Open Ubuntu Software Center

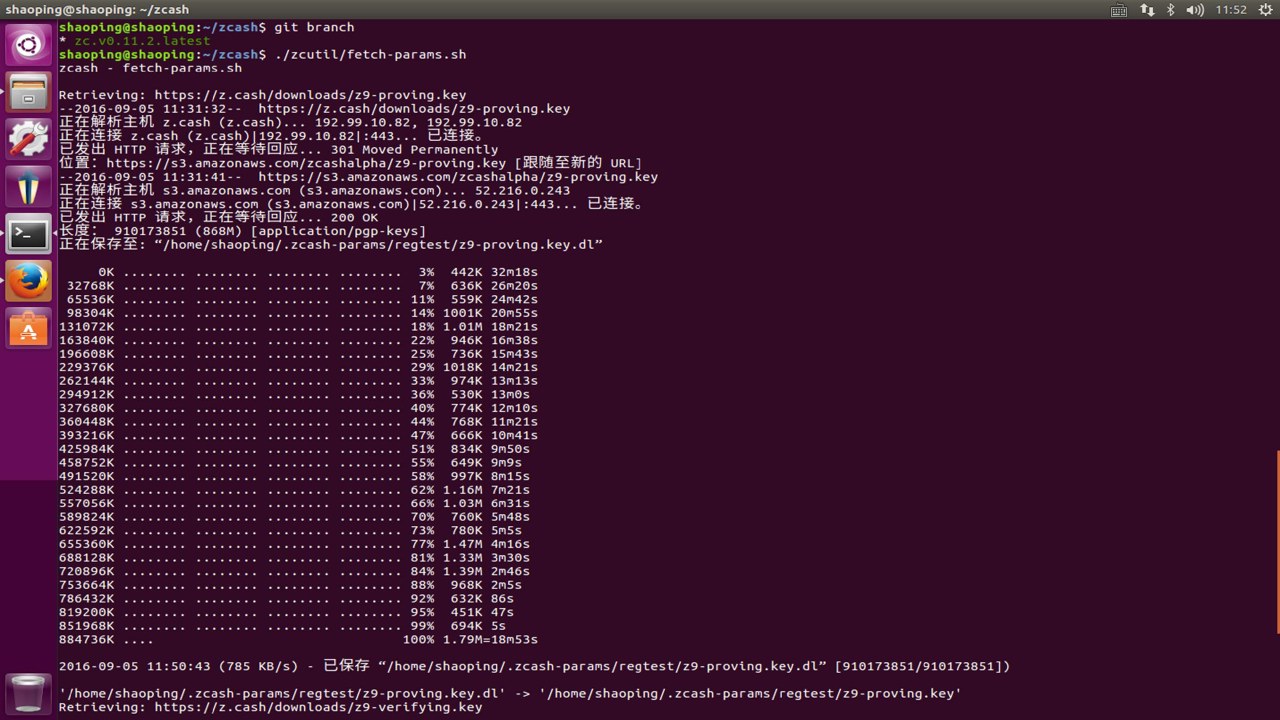tap(29, 329)
